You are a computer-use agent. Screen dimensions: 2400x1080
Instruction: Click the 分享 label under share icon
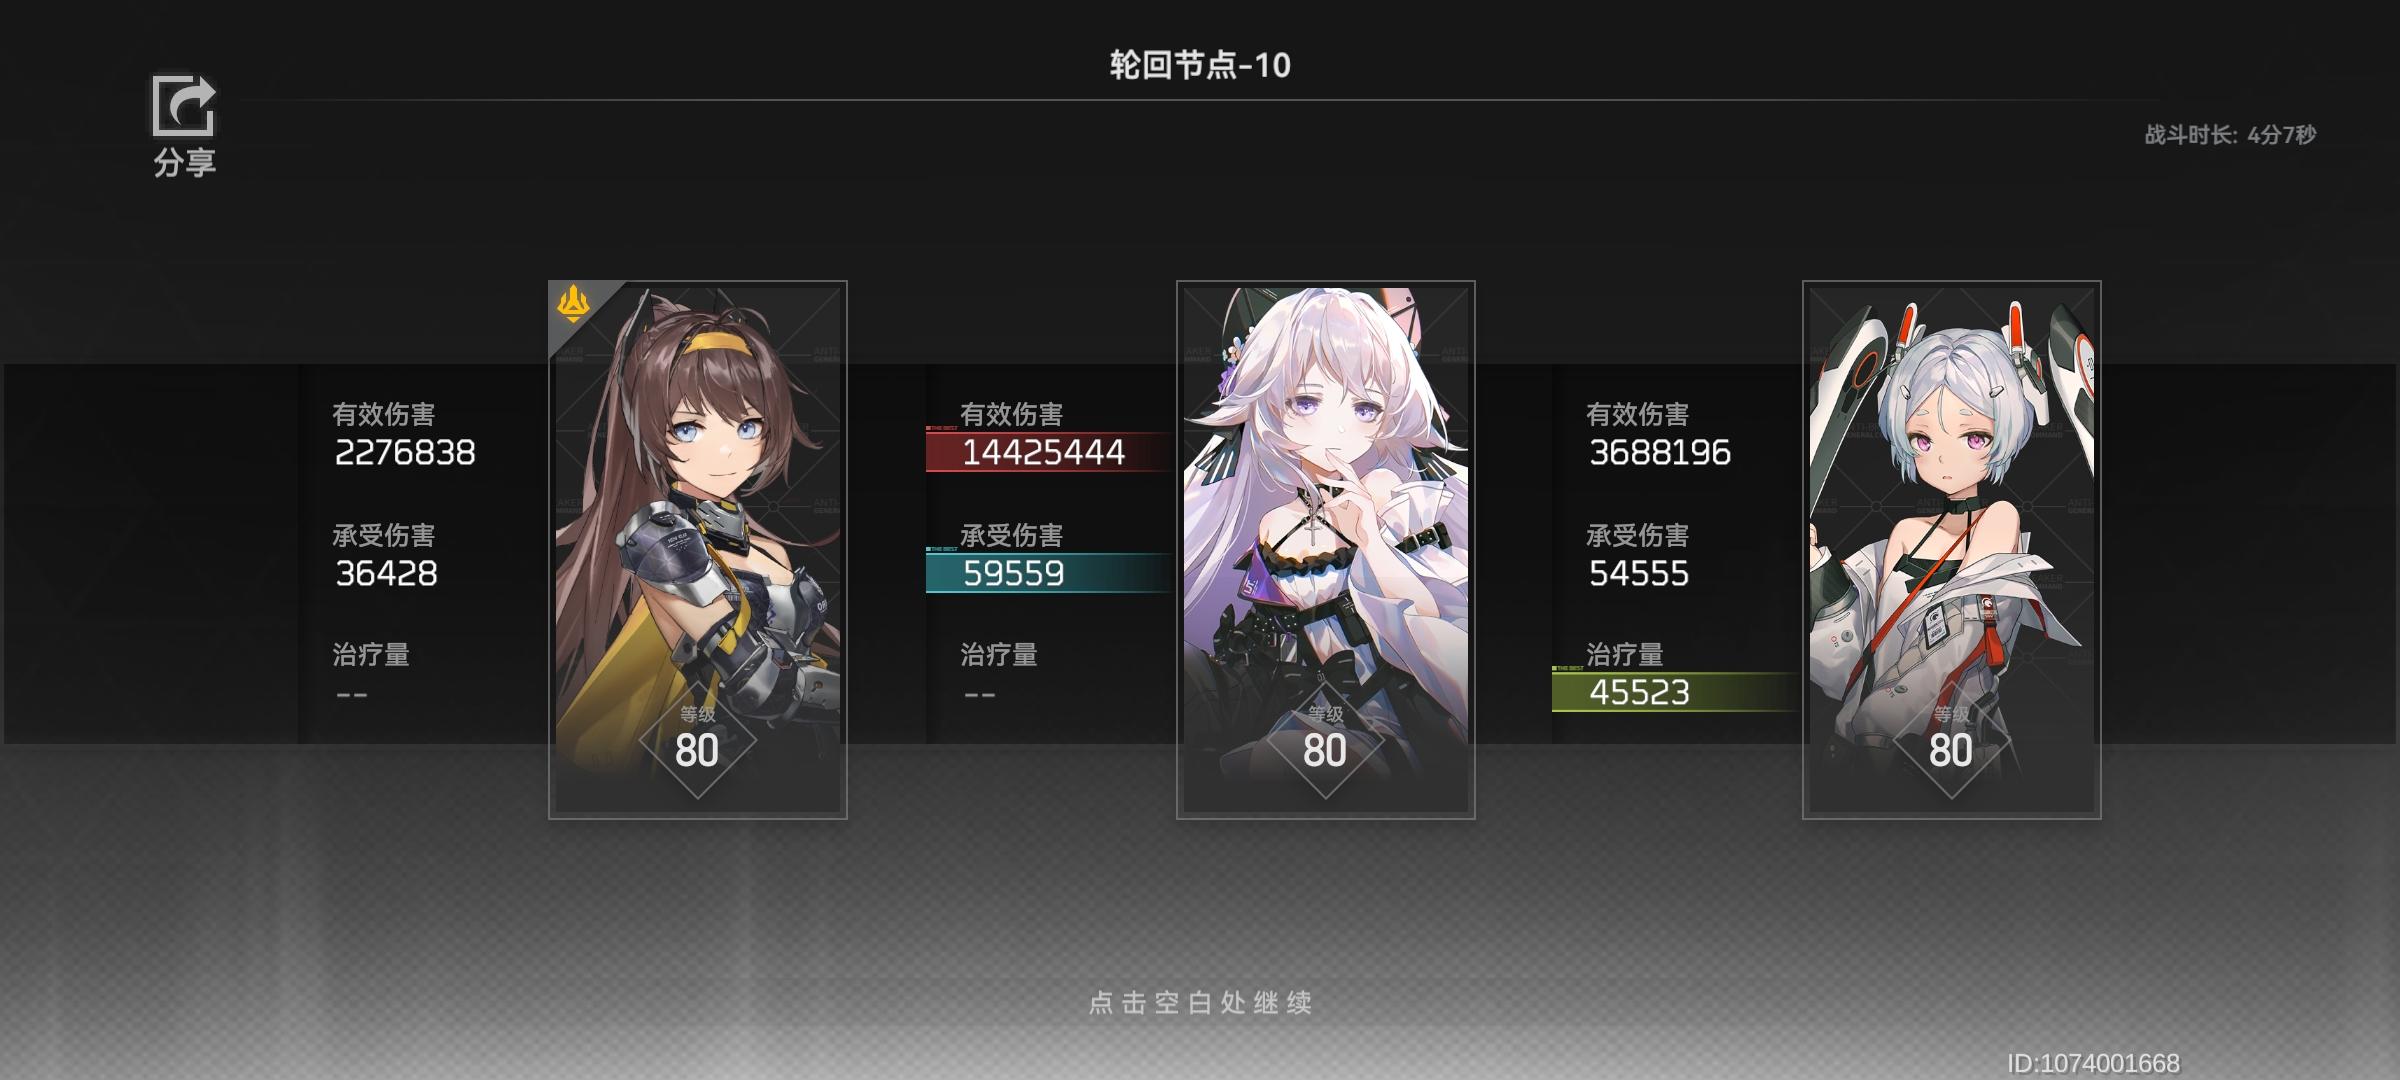184,163
